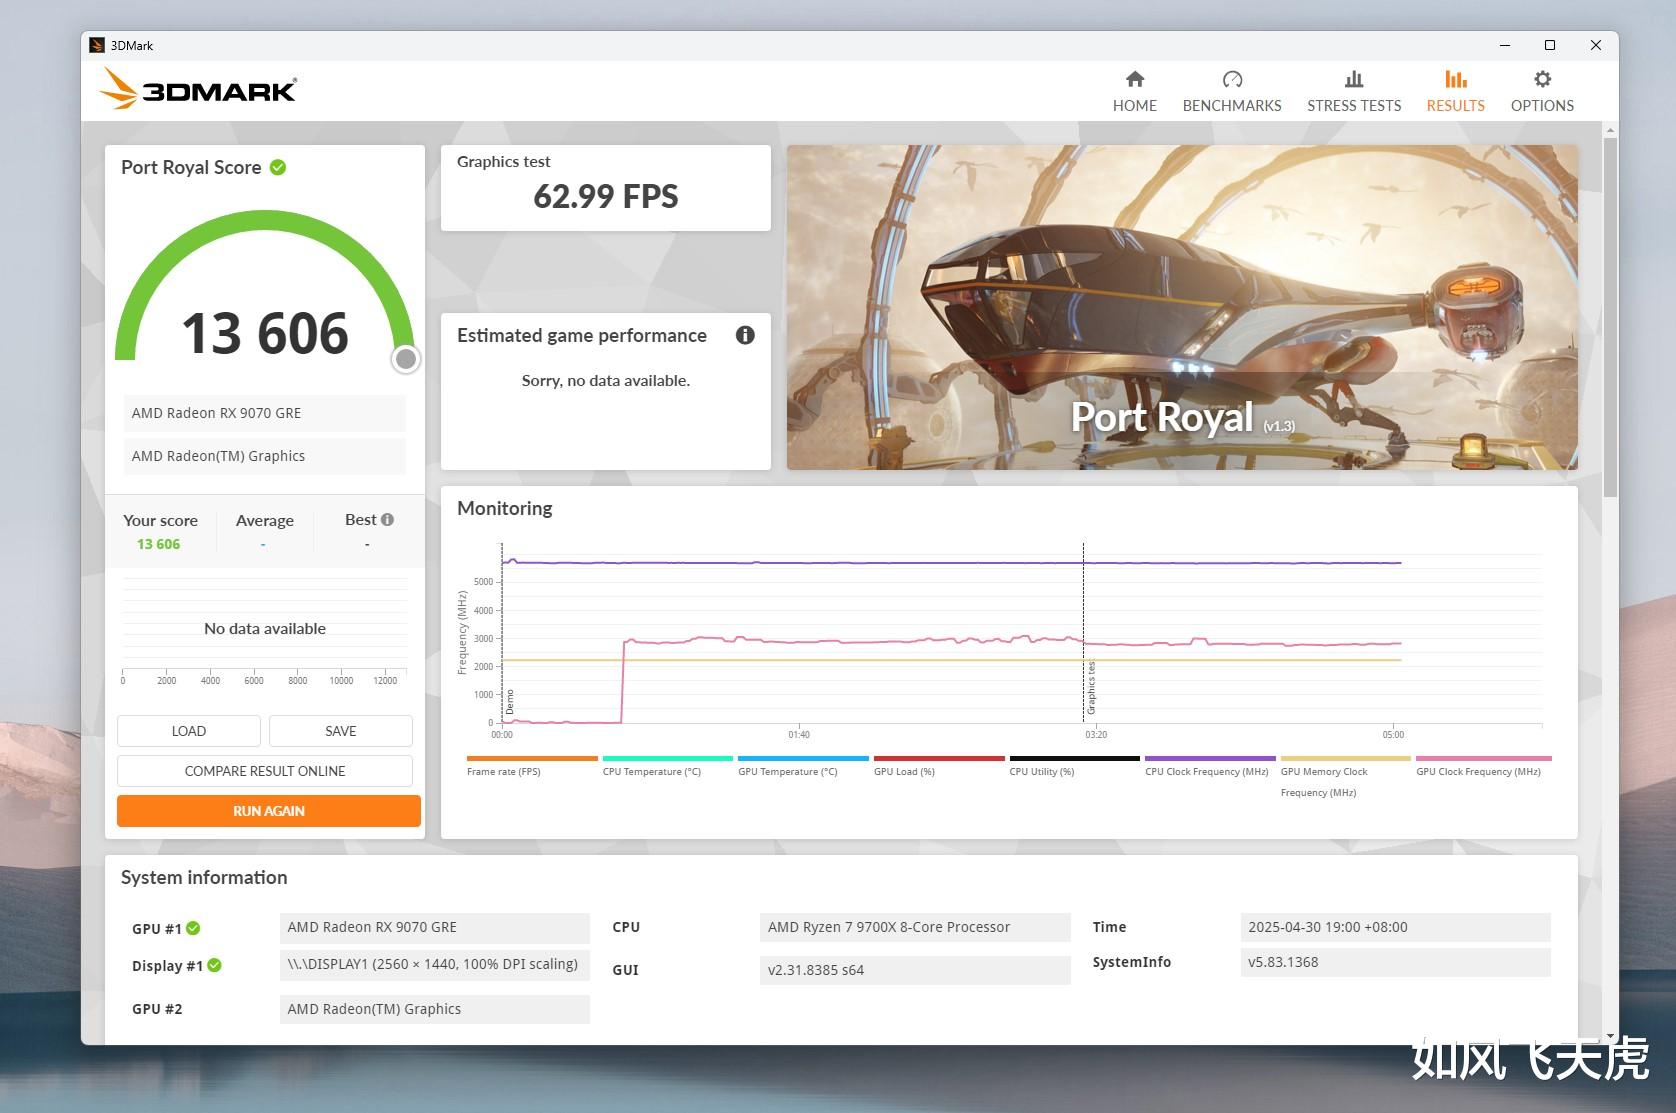This screenshot has height=1113, width=1676.
Task: Click the green validation check beside Port Royal Score
Action: (x=278, y=167)
